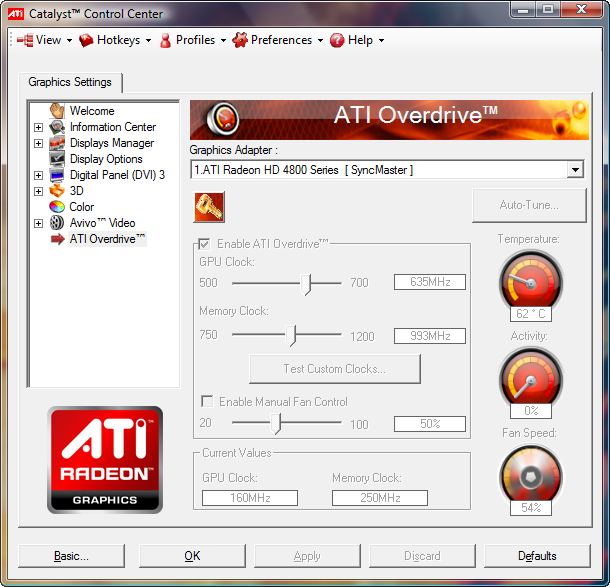Select Welcome in the settings tree
The image size is (610, 587).
92,111
